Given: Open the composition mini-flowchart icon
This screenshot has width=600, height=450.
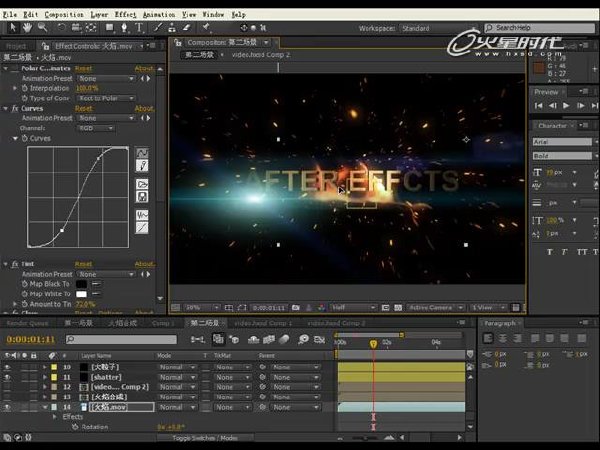Looking at the screenshot, I should pyautogui.click(x=198, y=339).
